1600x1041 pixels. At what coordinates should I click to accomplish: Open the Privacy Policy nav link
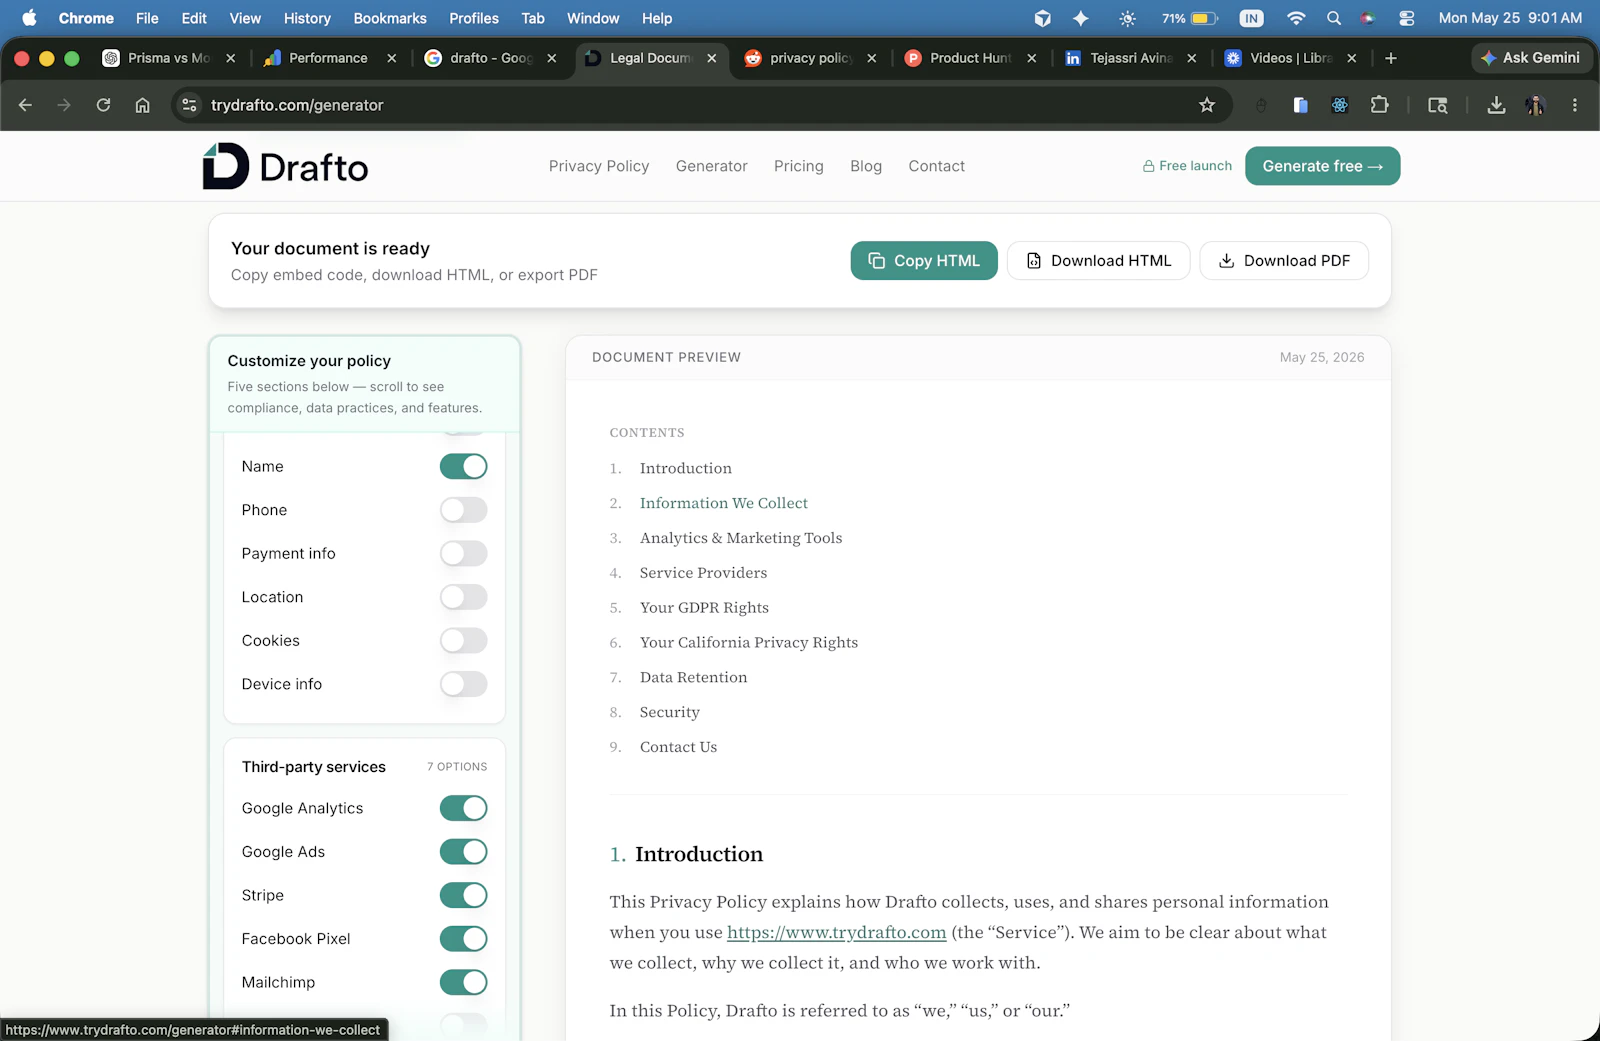coord(599,166)
